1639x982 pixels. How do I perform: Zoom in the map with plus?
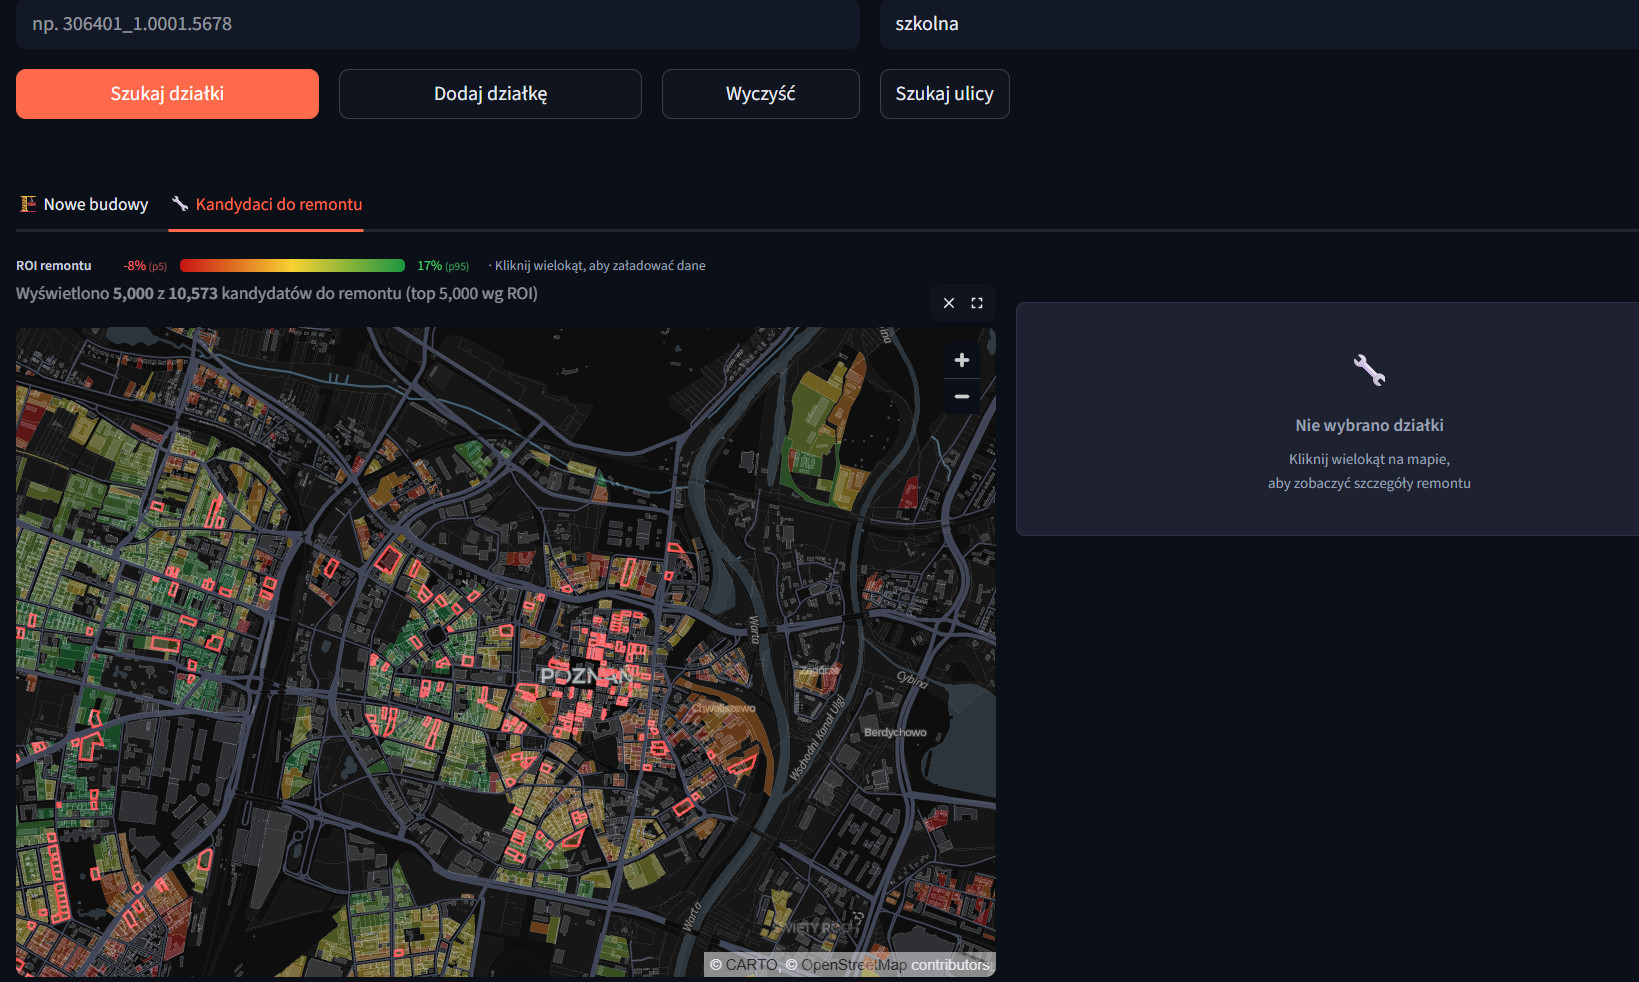962,360
